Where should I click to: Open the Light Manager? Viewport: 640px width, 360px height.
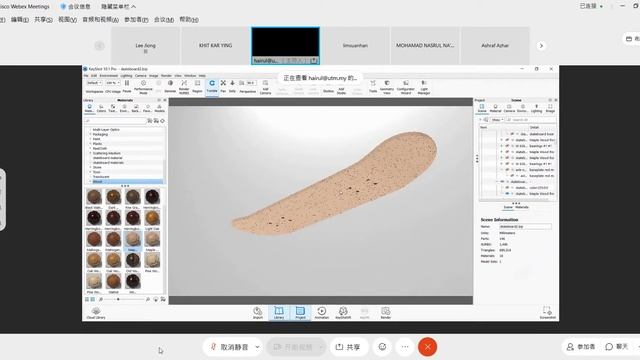pyautogui.click(x=424, y=87)
